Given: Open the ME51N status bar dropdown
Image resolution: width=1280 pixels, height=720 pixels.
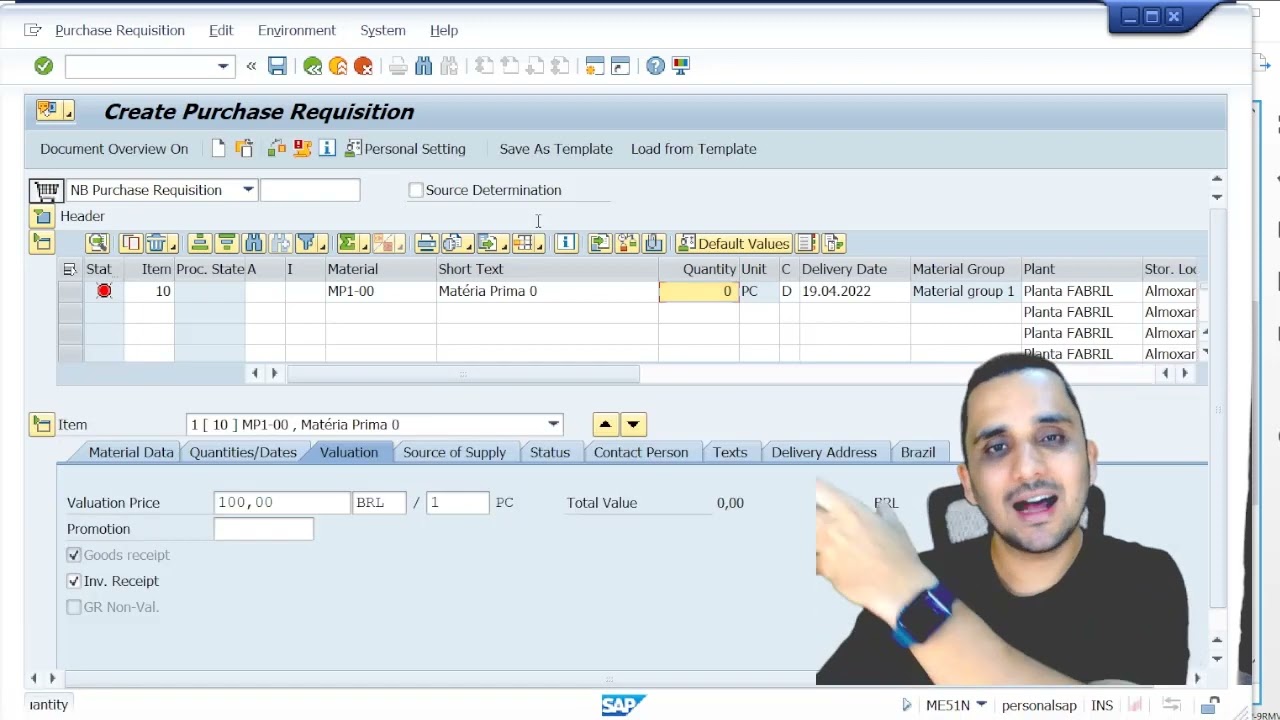Looking at the screenshot, I should coord(981,705).
